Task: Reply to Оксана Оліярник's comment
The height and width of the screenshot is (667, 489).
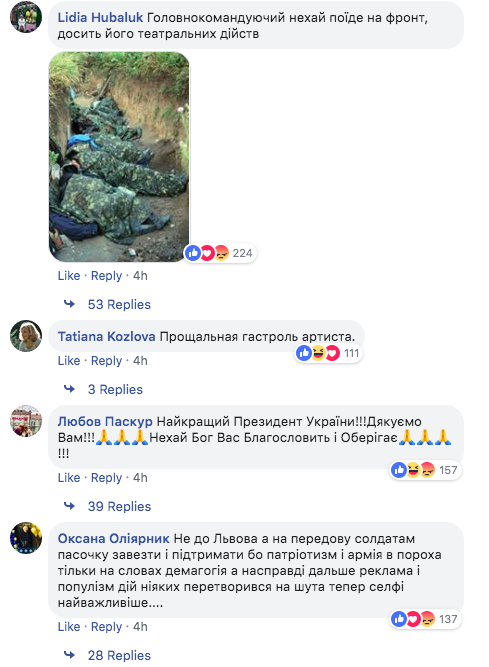Action: (x=106, y=627)
